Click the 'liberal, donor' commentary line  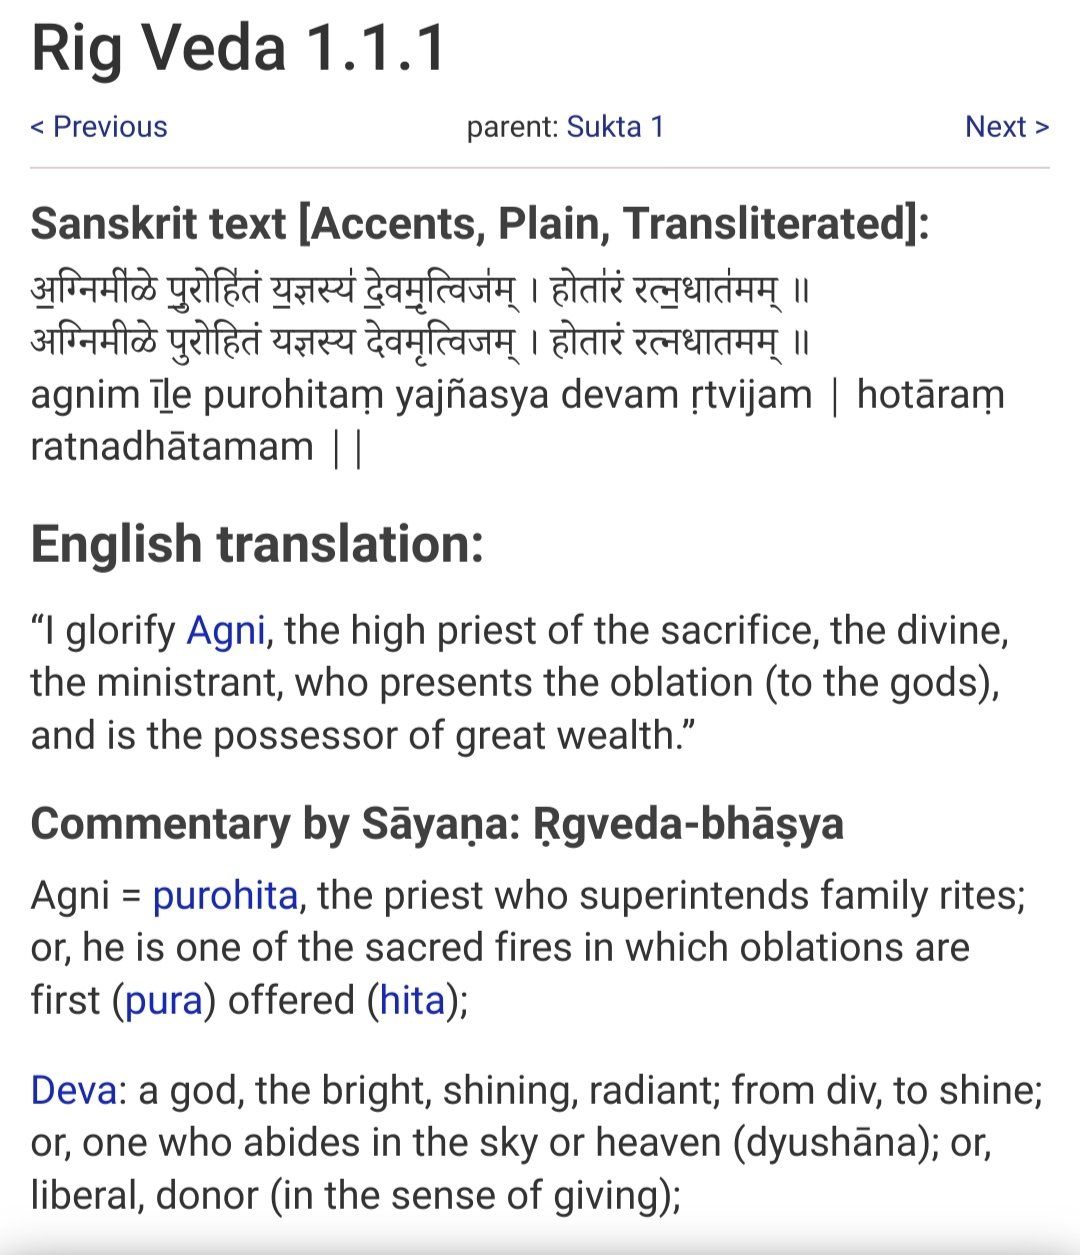pos(356,1195)
